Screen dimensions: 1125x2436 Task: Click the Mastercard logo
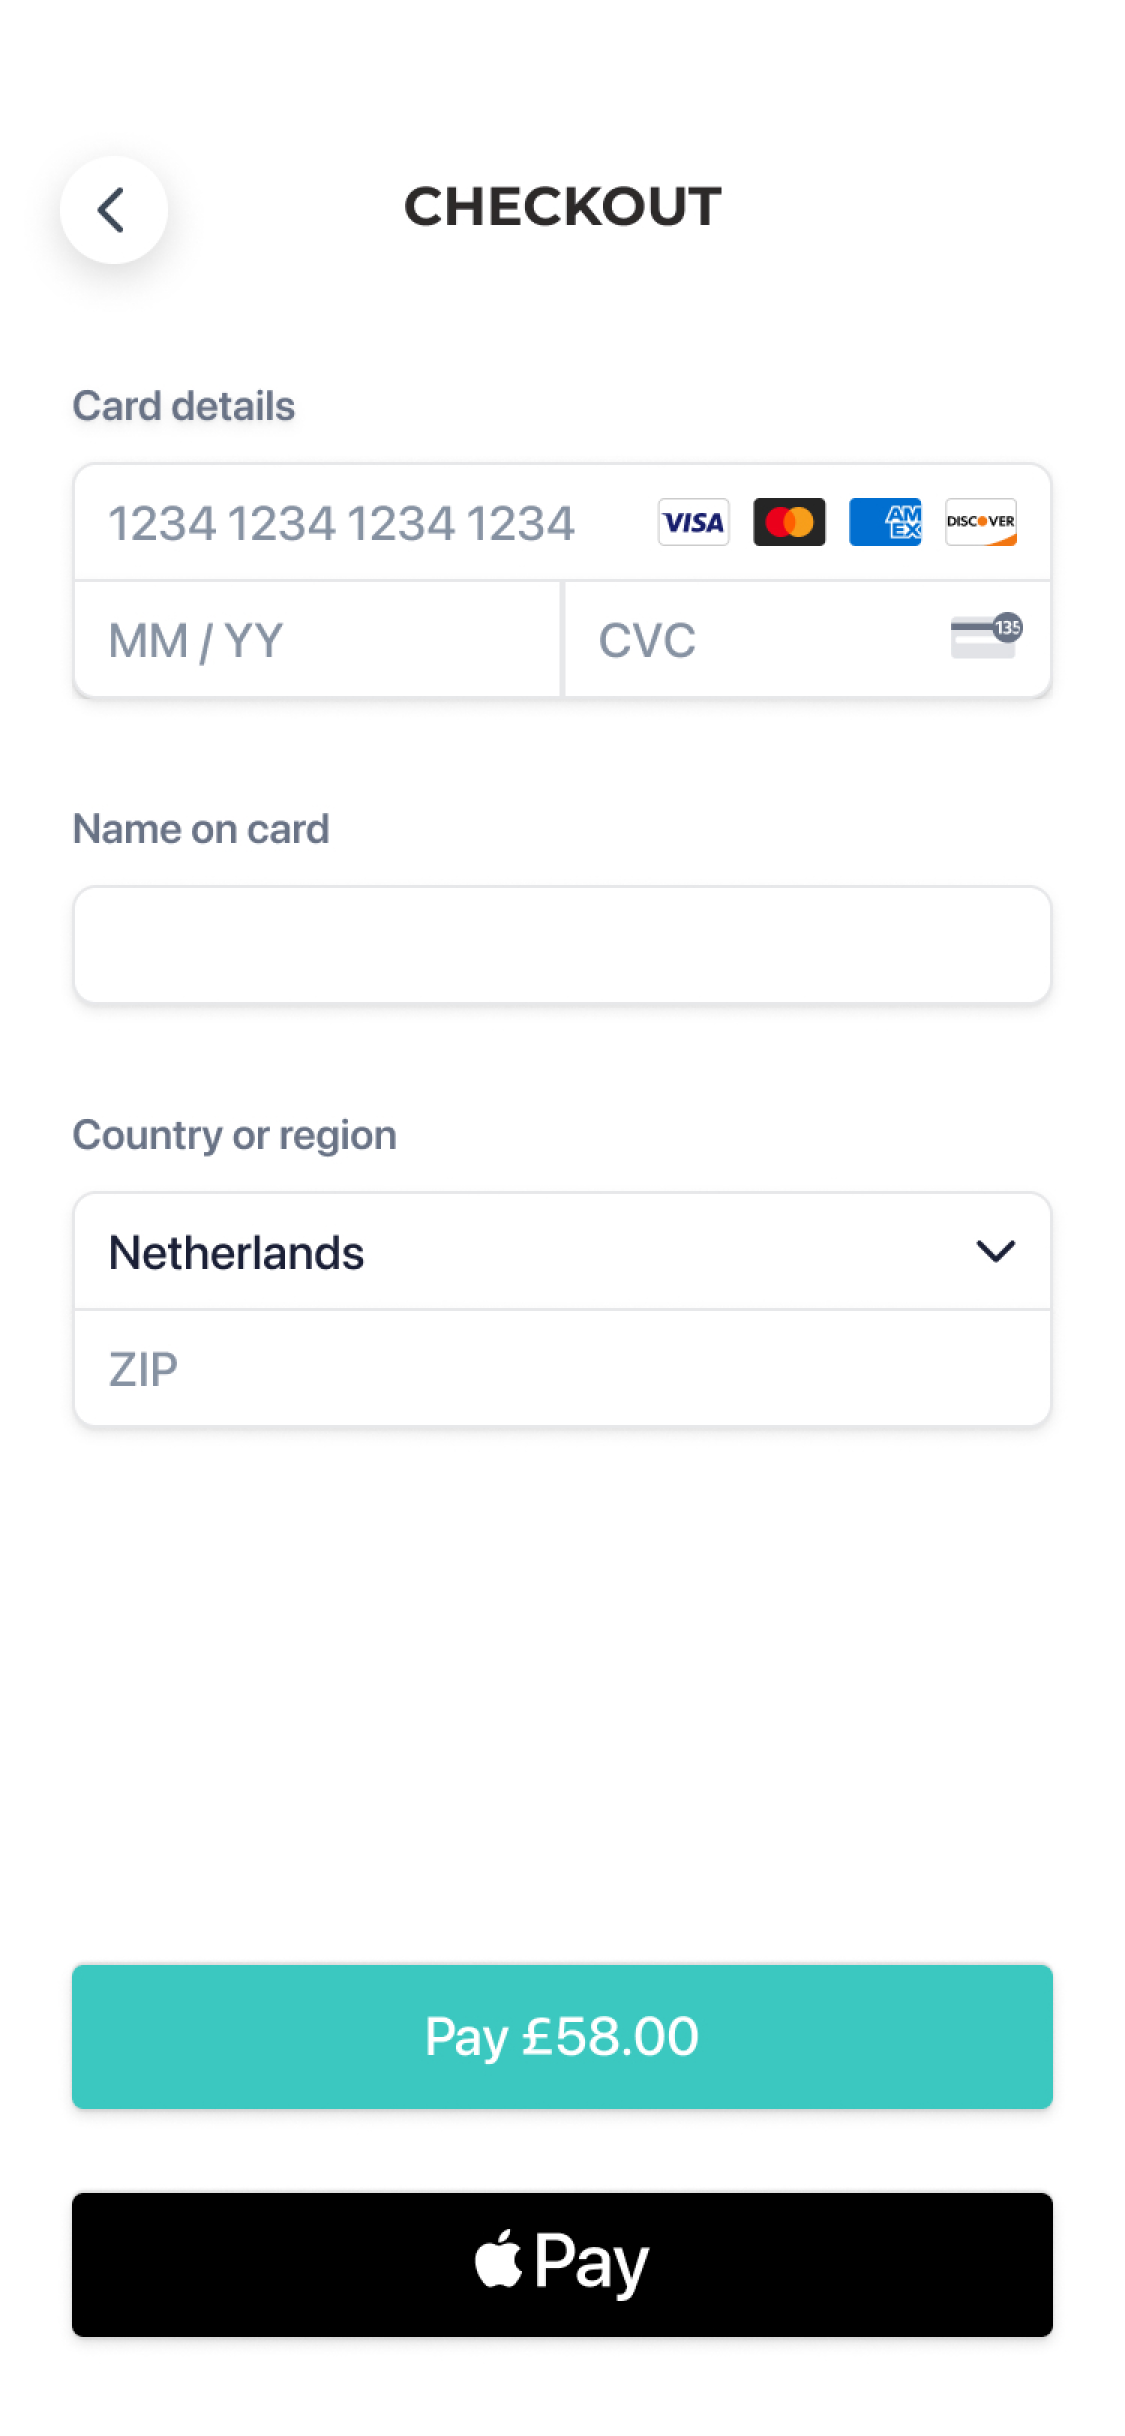[x=789, y=522]
